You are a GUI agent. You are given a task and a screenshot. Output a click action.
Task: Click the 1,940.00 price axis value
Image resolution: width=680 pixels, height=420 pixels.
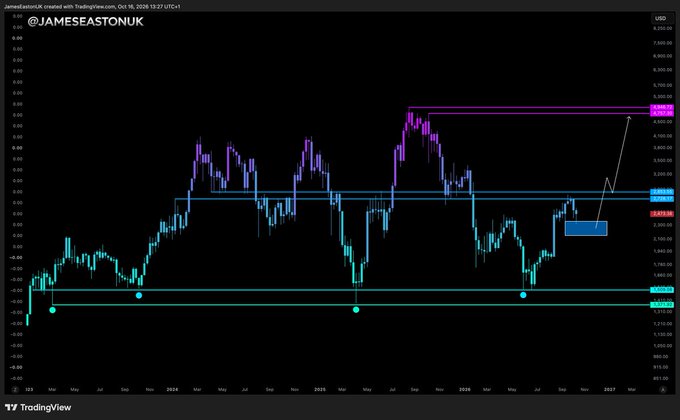(x=662, y=251)
